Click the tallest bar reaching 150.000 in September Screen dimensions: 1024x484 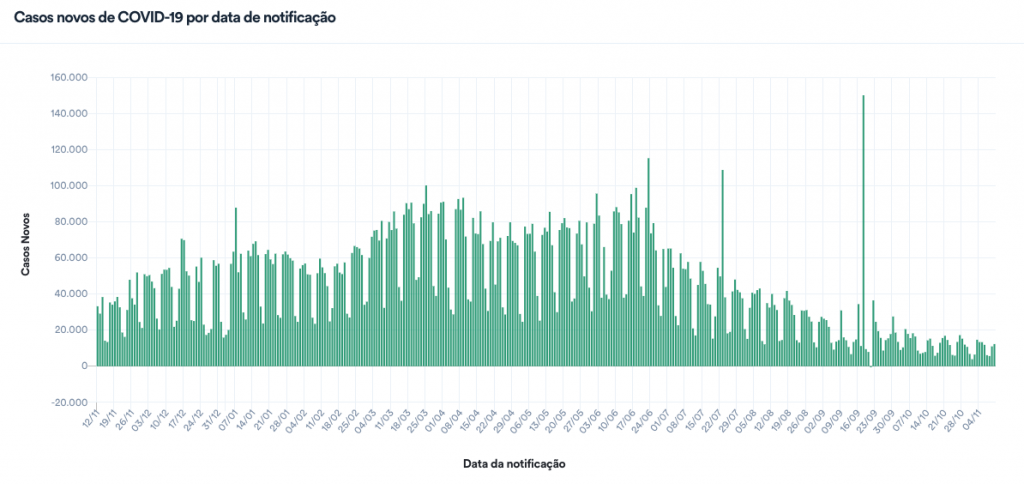click(x=863, y=230)
